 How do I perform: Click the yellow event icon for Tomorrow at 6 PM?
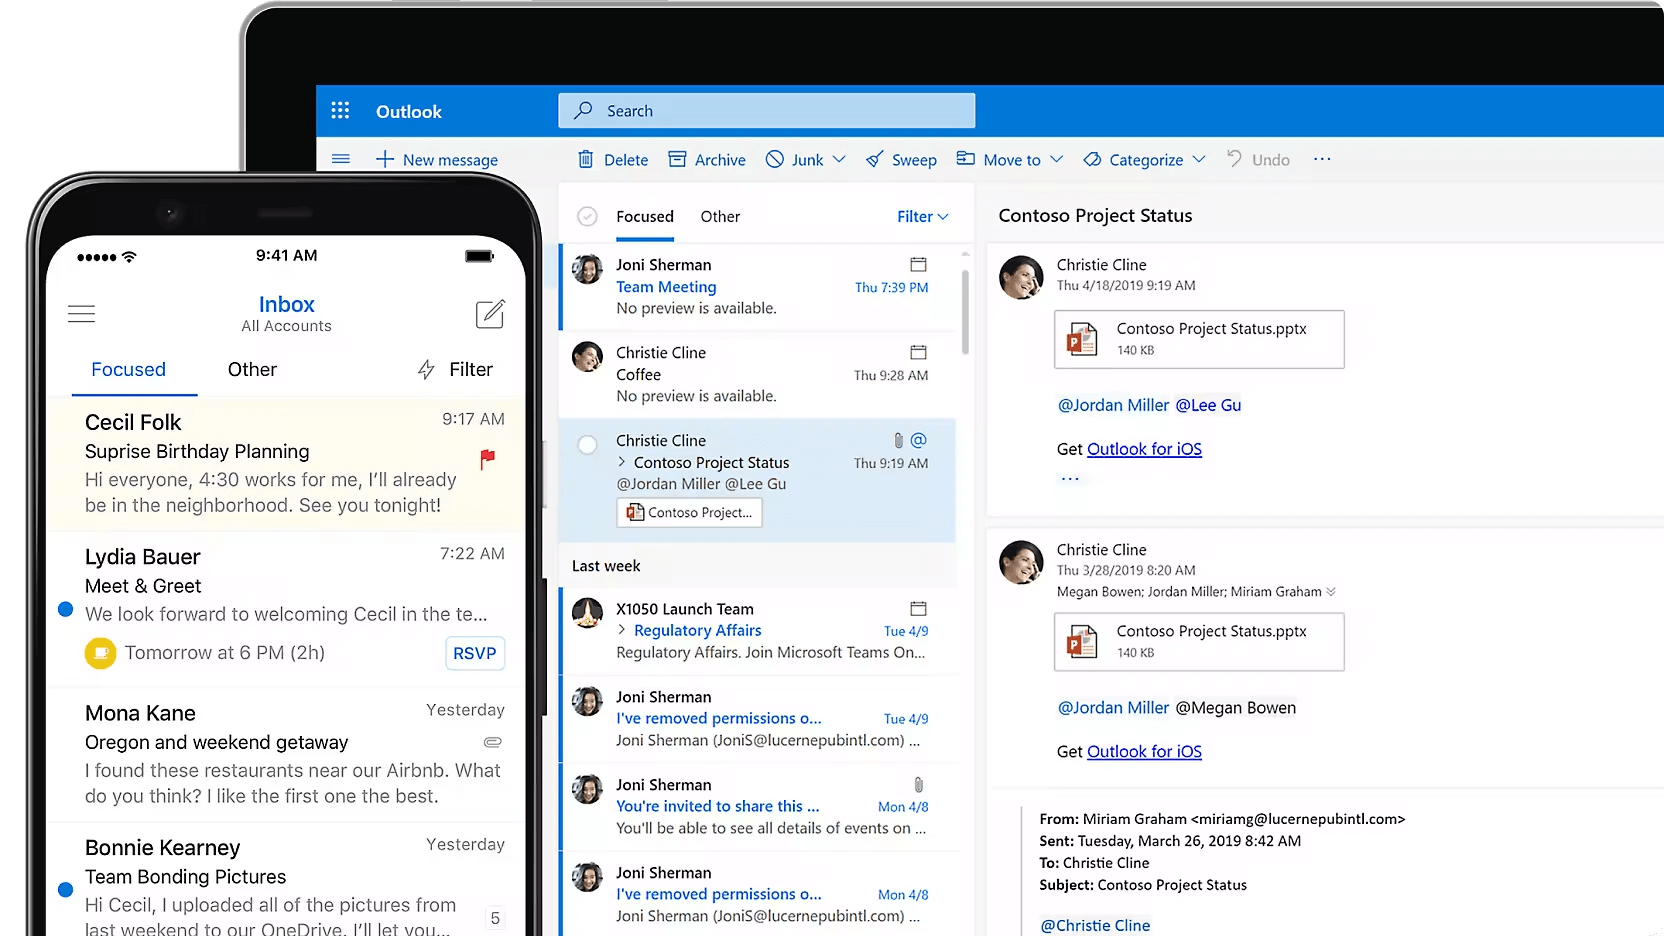point(100,653)
